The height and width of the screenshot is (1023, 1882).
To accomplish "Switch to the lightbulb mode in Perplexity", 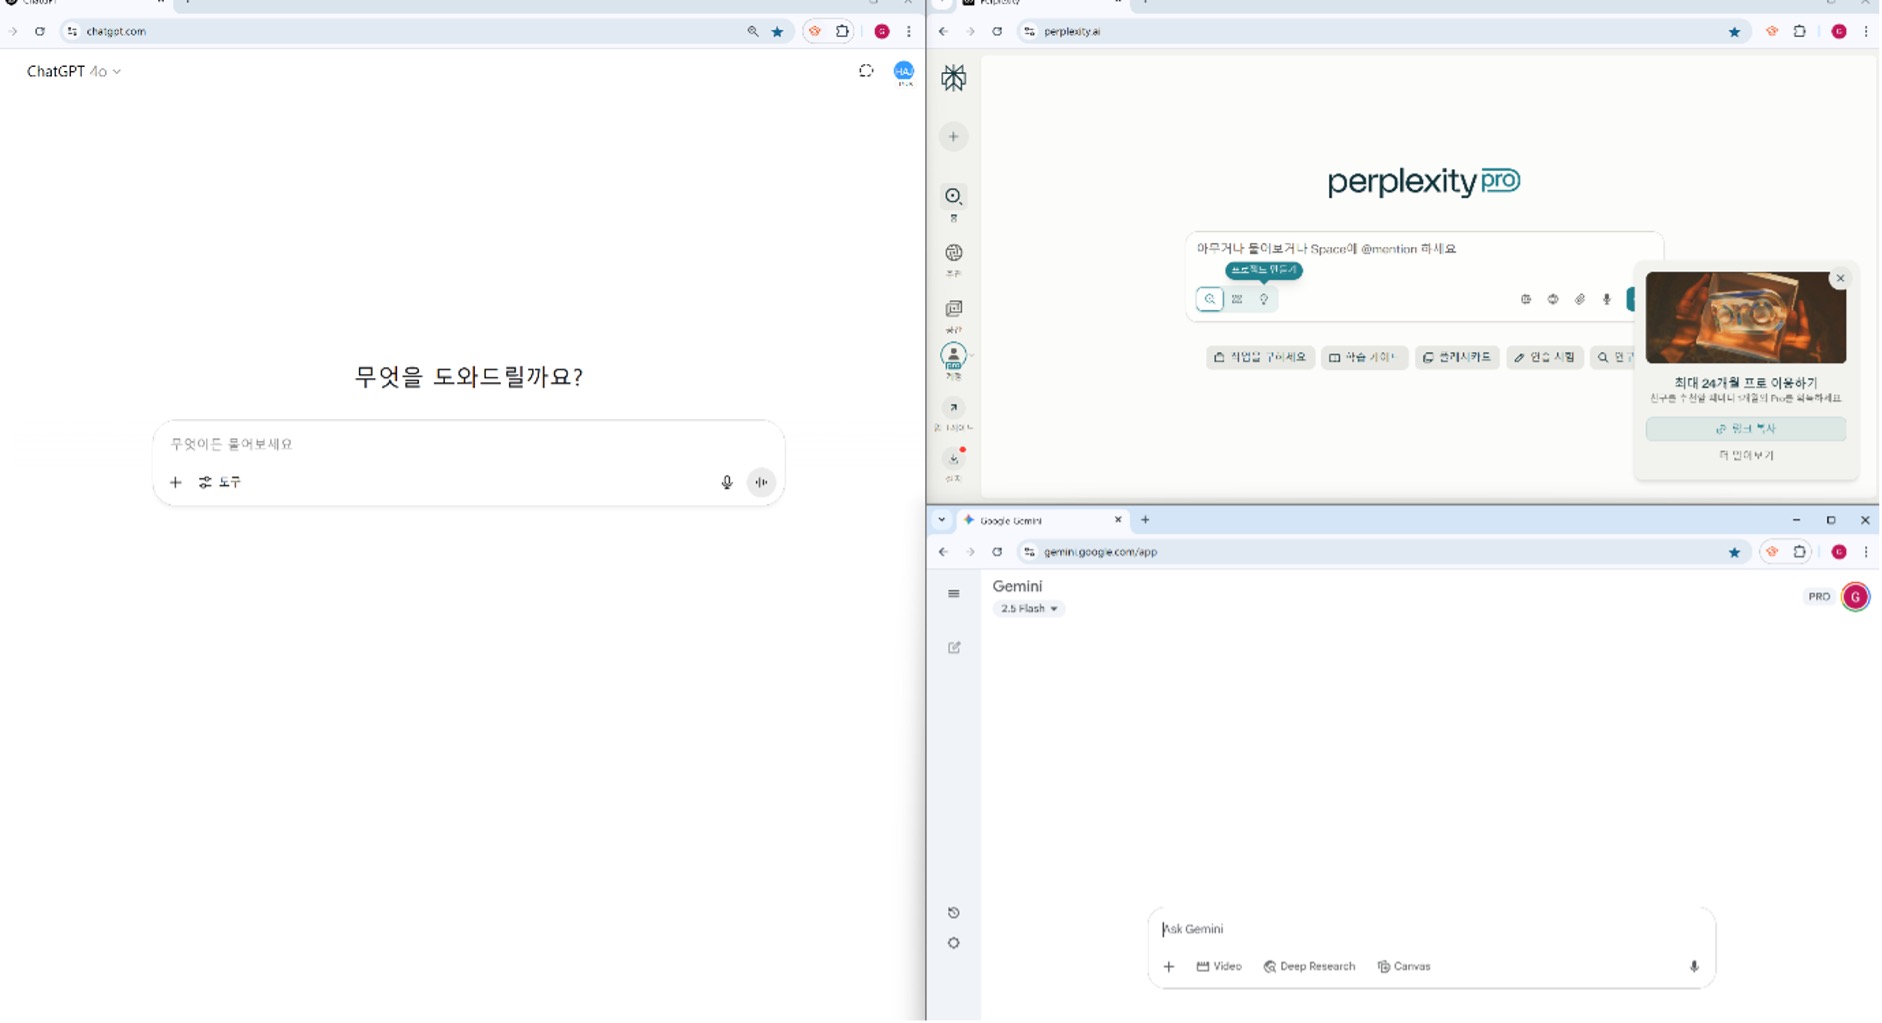I will pyautogui.click(x=1264, y=299).
